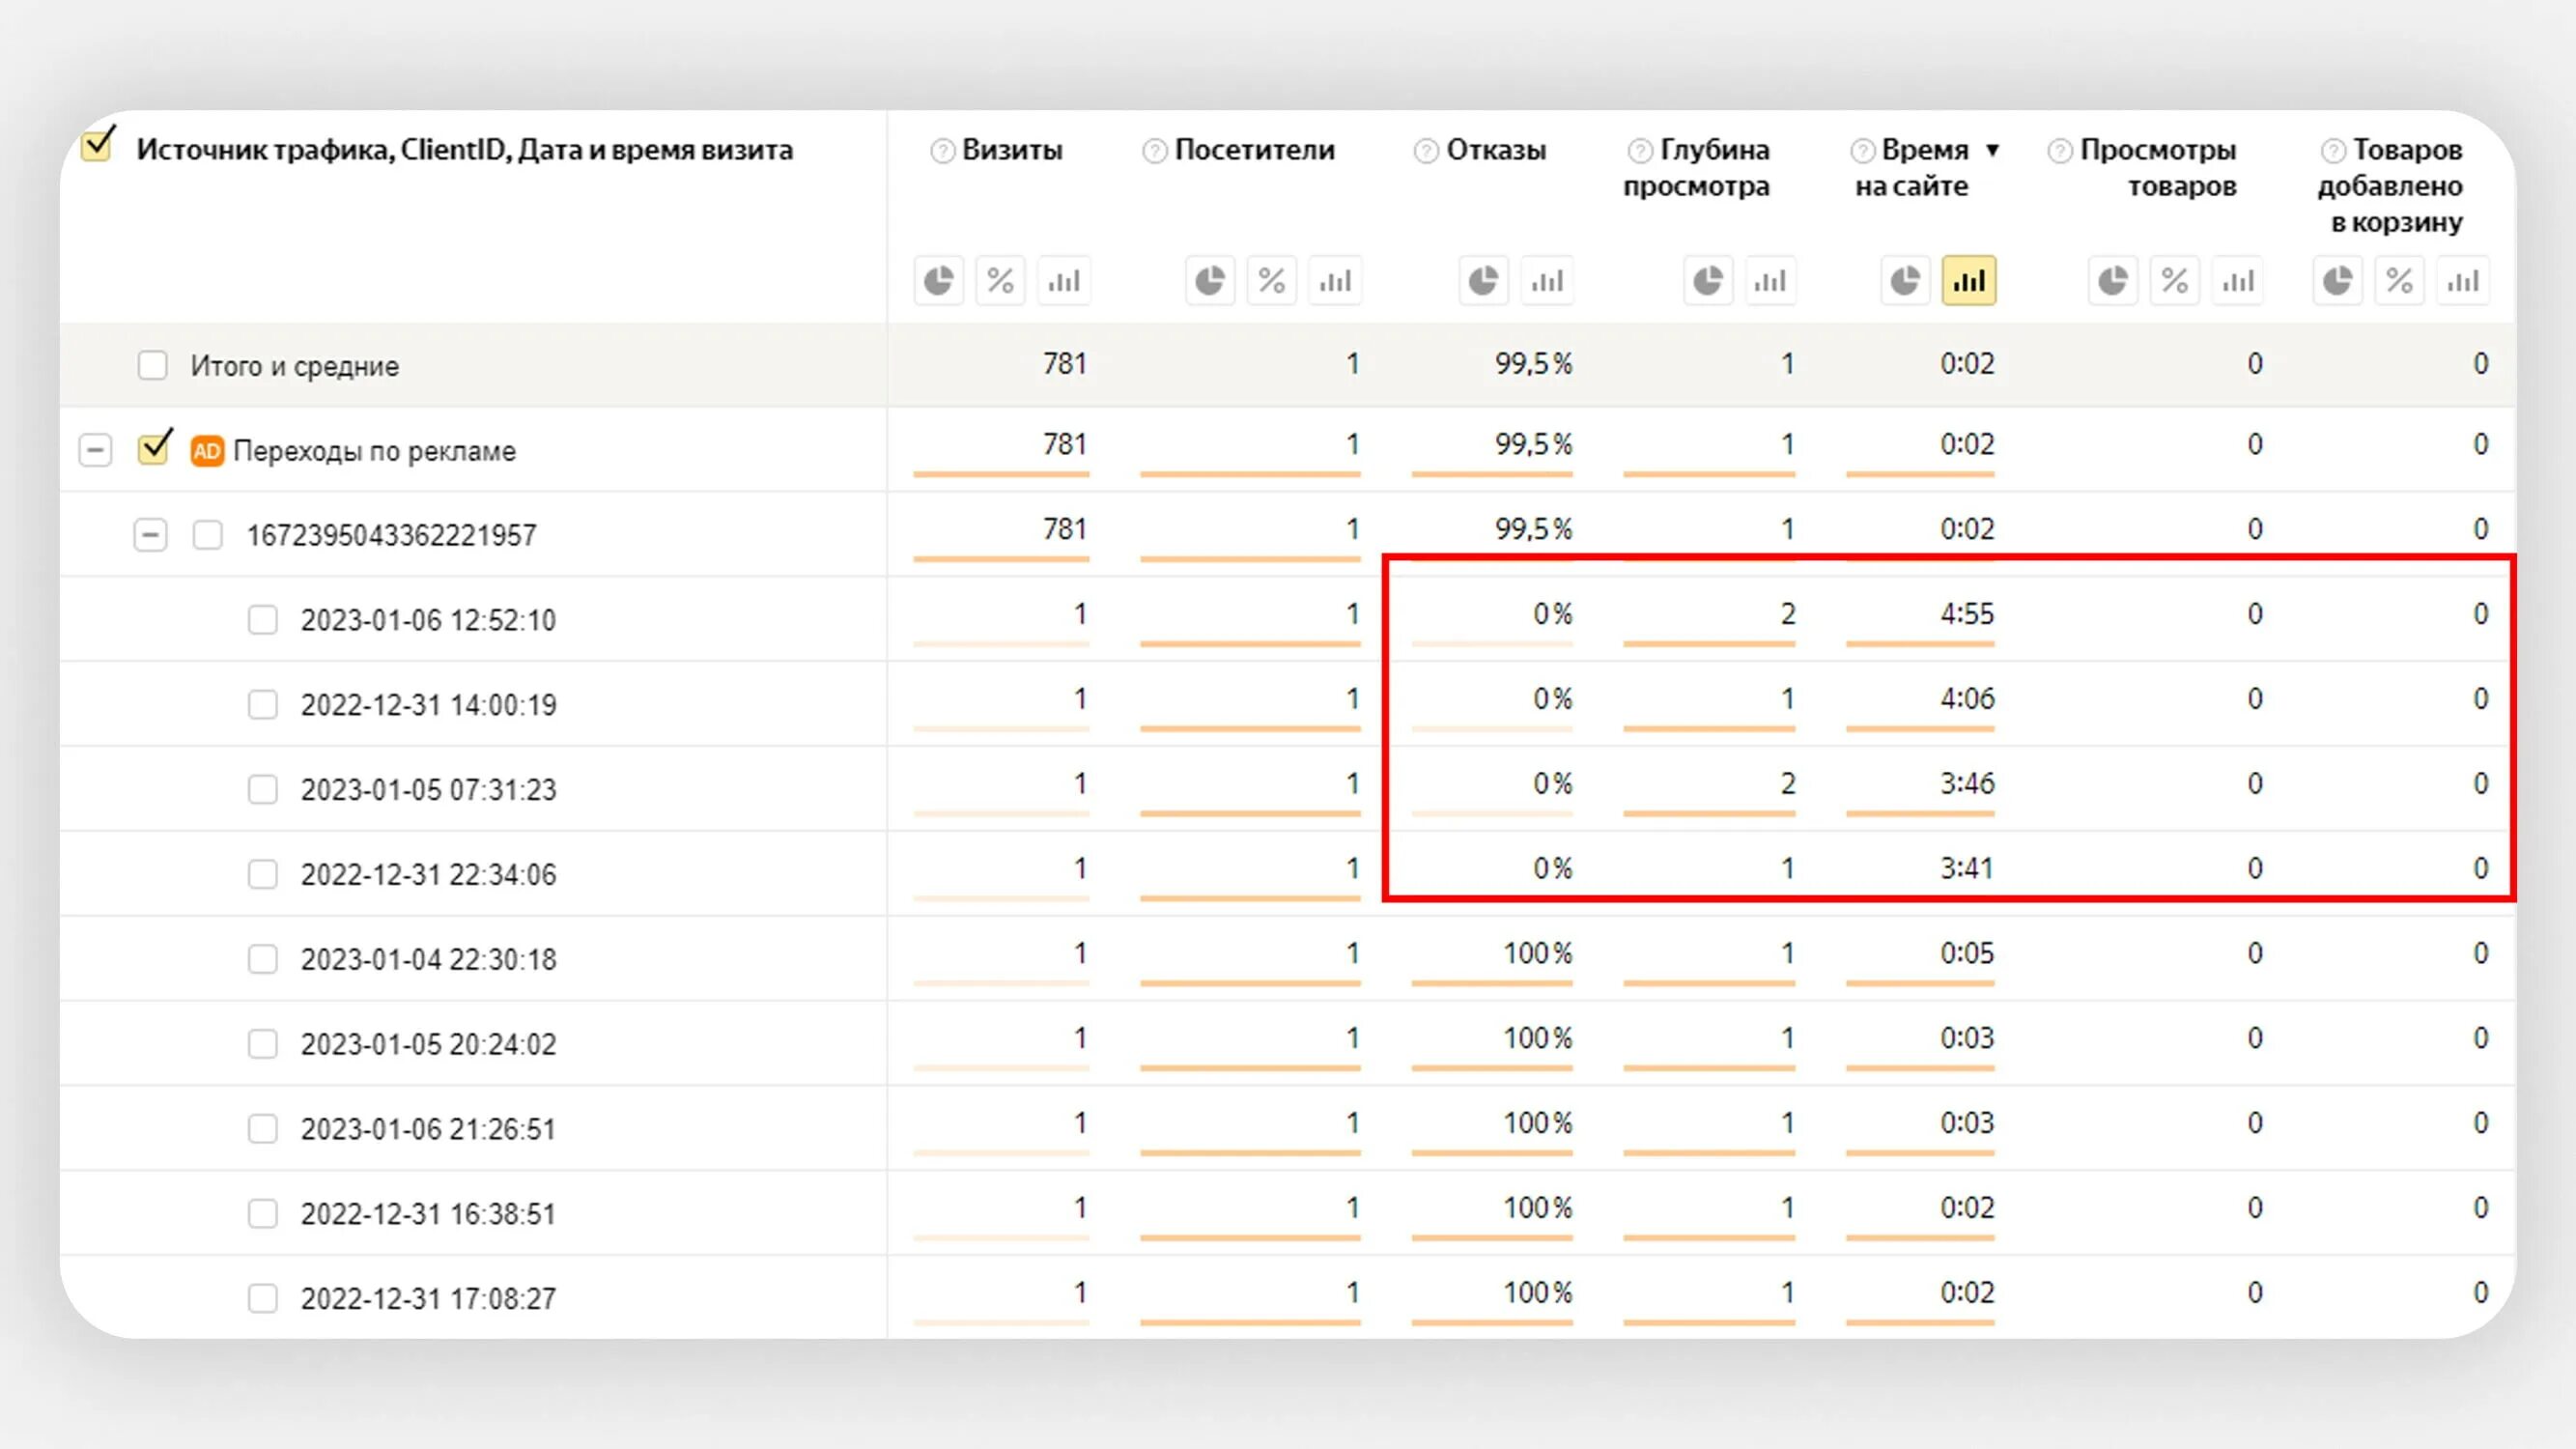The height and width of the screenshot is (1449, 2576).
Task: Select pie chart icon under Глубина просмотра
Action: pos(1708,281)
